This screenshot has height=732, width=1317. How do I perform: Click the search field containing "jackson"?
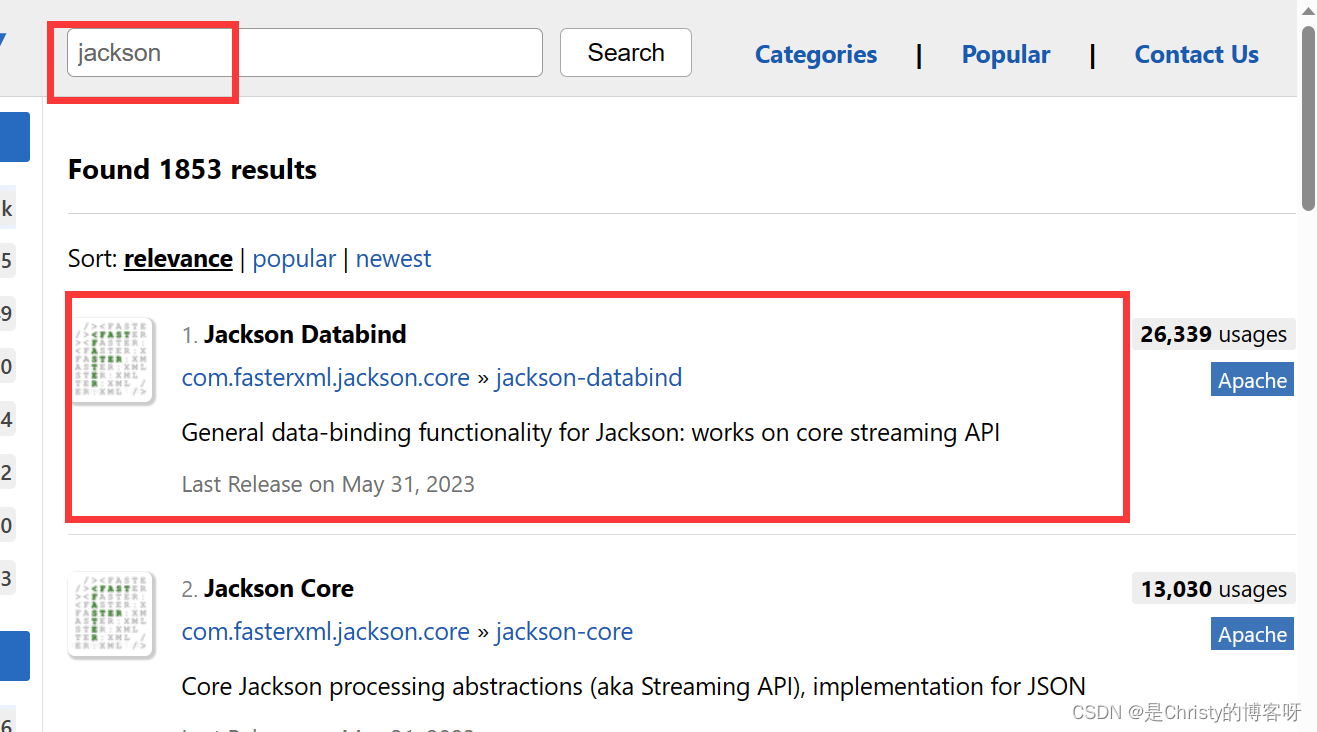[304, 53]
